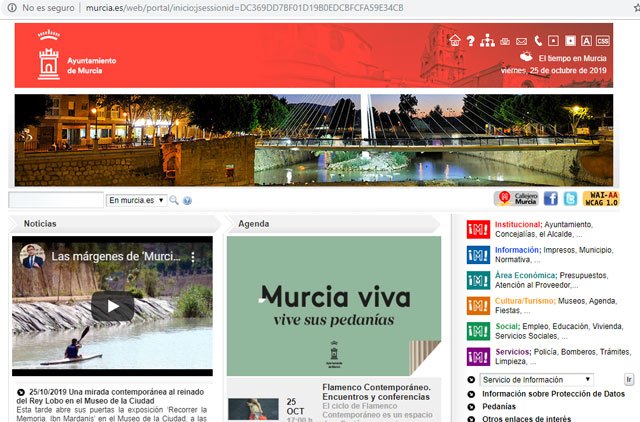Click the Twitter icon
The image size is (640, 422).
(569, 199)
